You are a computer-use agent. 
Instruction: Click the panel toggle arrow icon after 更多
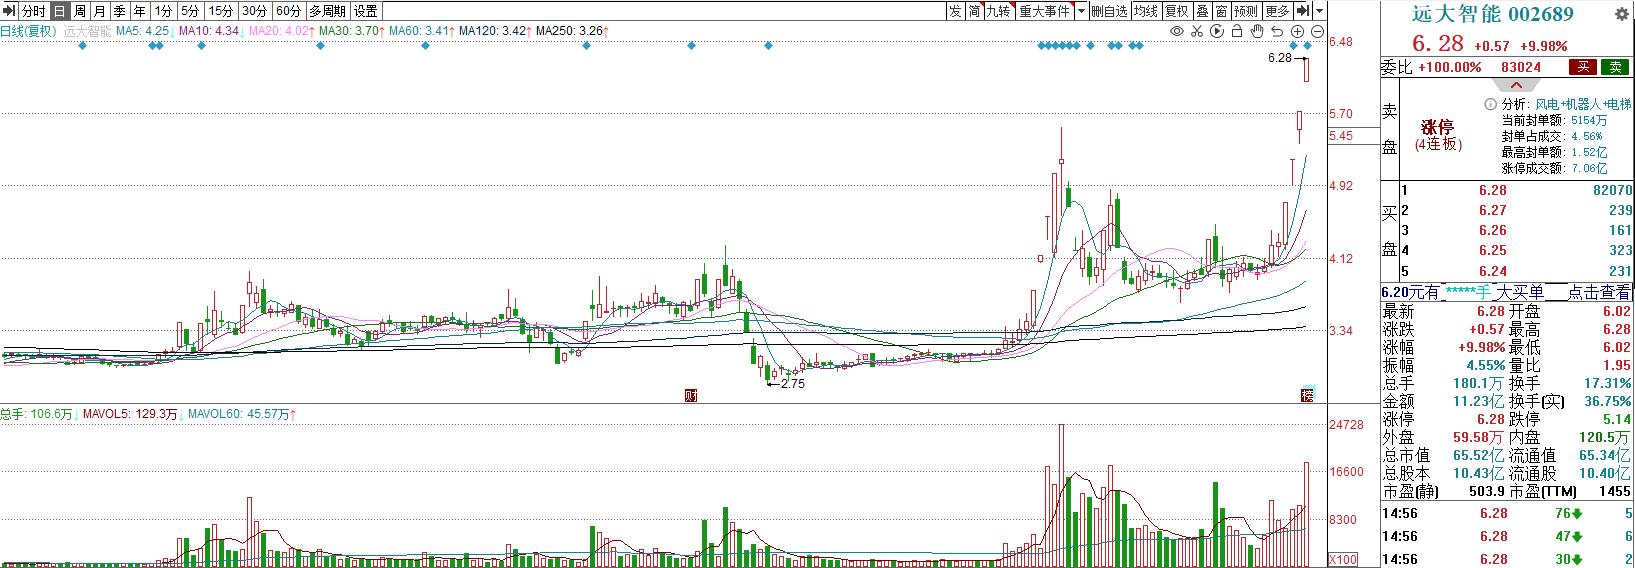pos(1303,11)
